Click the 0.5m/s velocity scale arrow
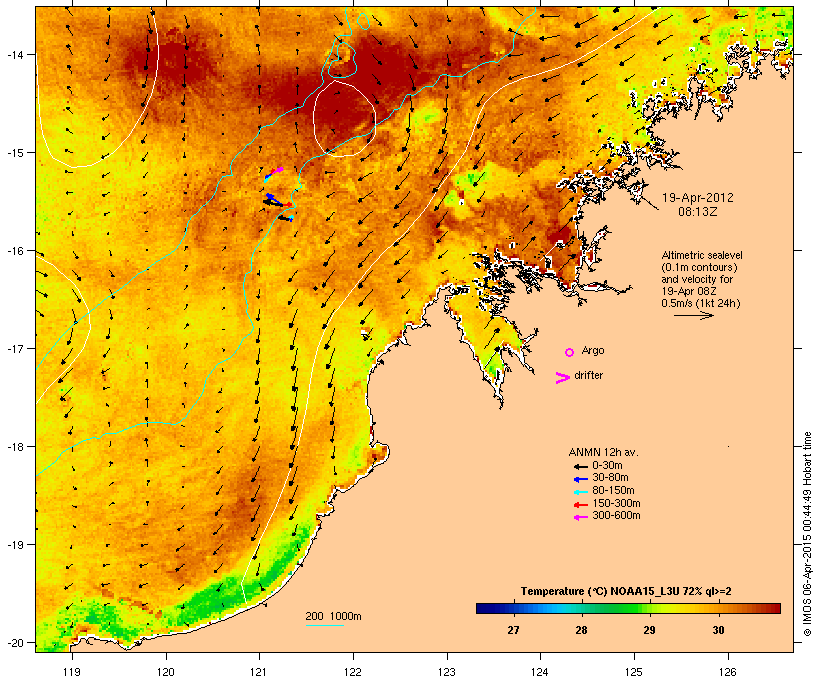Screen dimensions: 820x680 [693, 315]
